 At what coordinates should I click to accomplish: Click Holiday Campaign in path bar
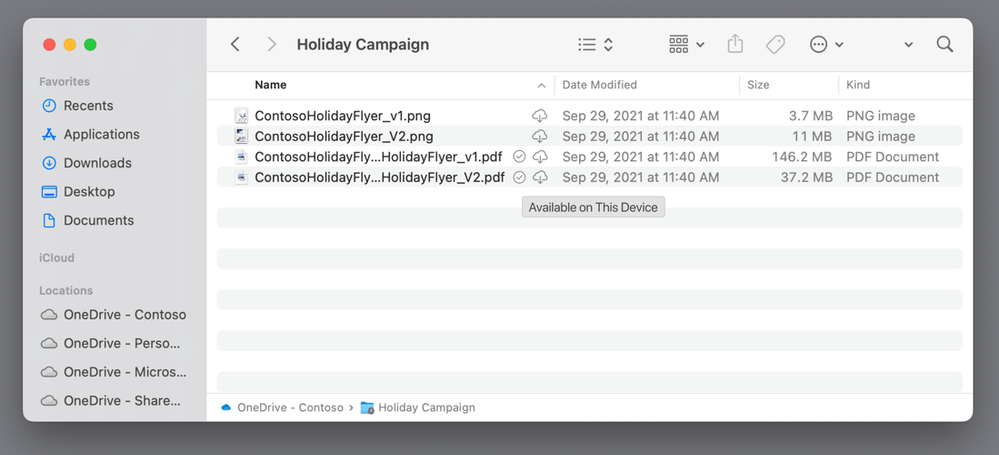[x=426, y=408]
